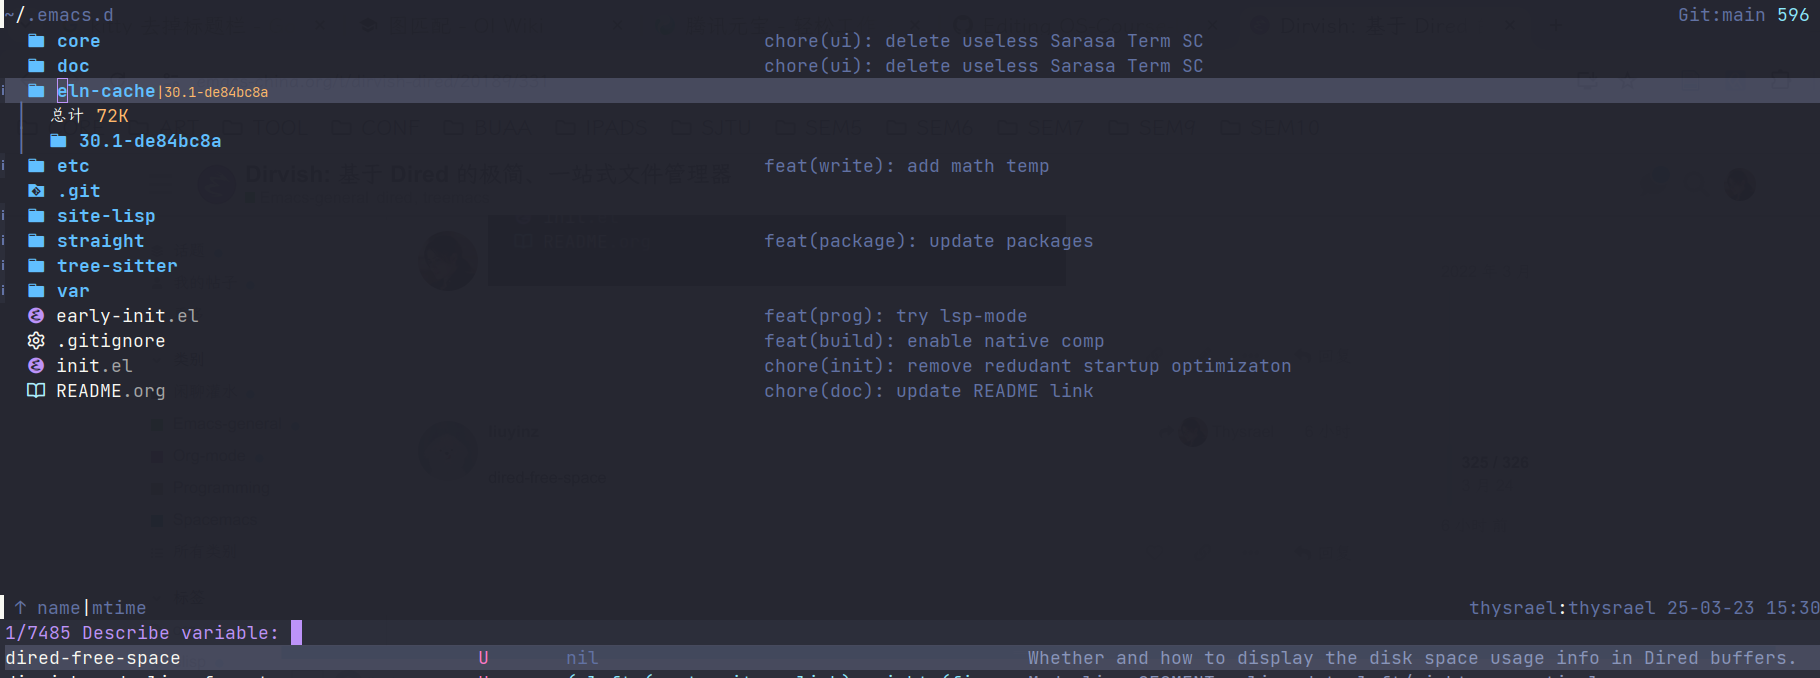
Task: Click the mtime sort label
Action: point(119,608)
